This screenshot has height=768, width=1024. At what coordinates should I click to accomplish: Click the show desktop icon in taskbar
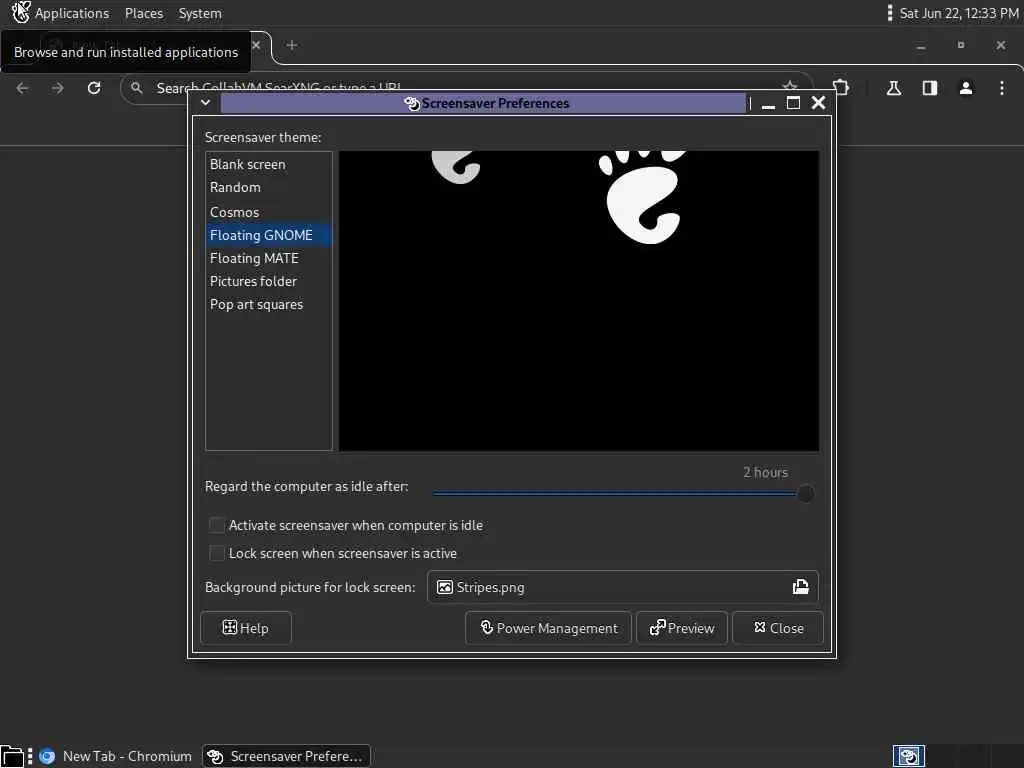(12, 756)
